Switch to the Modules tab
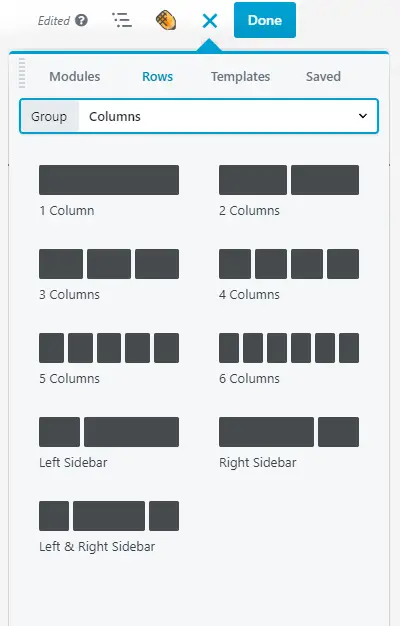The height and width of the screenshot is (626, 400). tap(75, 77)
